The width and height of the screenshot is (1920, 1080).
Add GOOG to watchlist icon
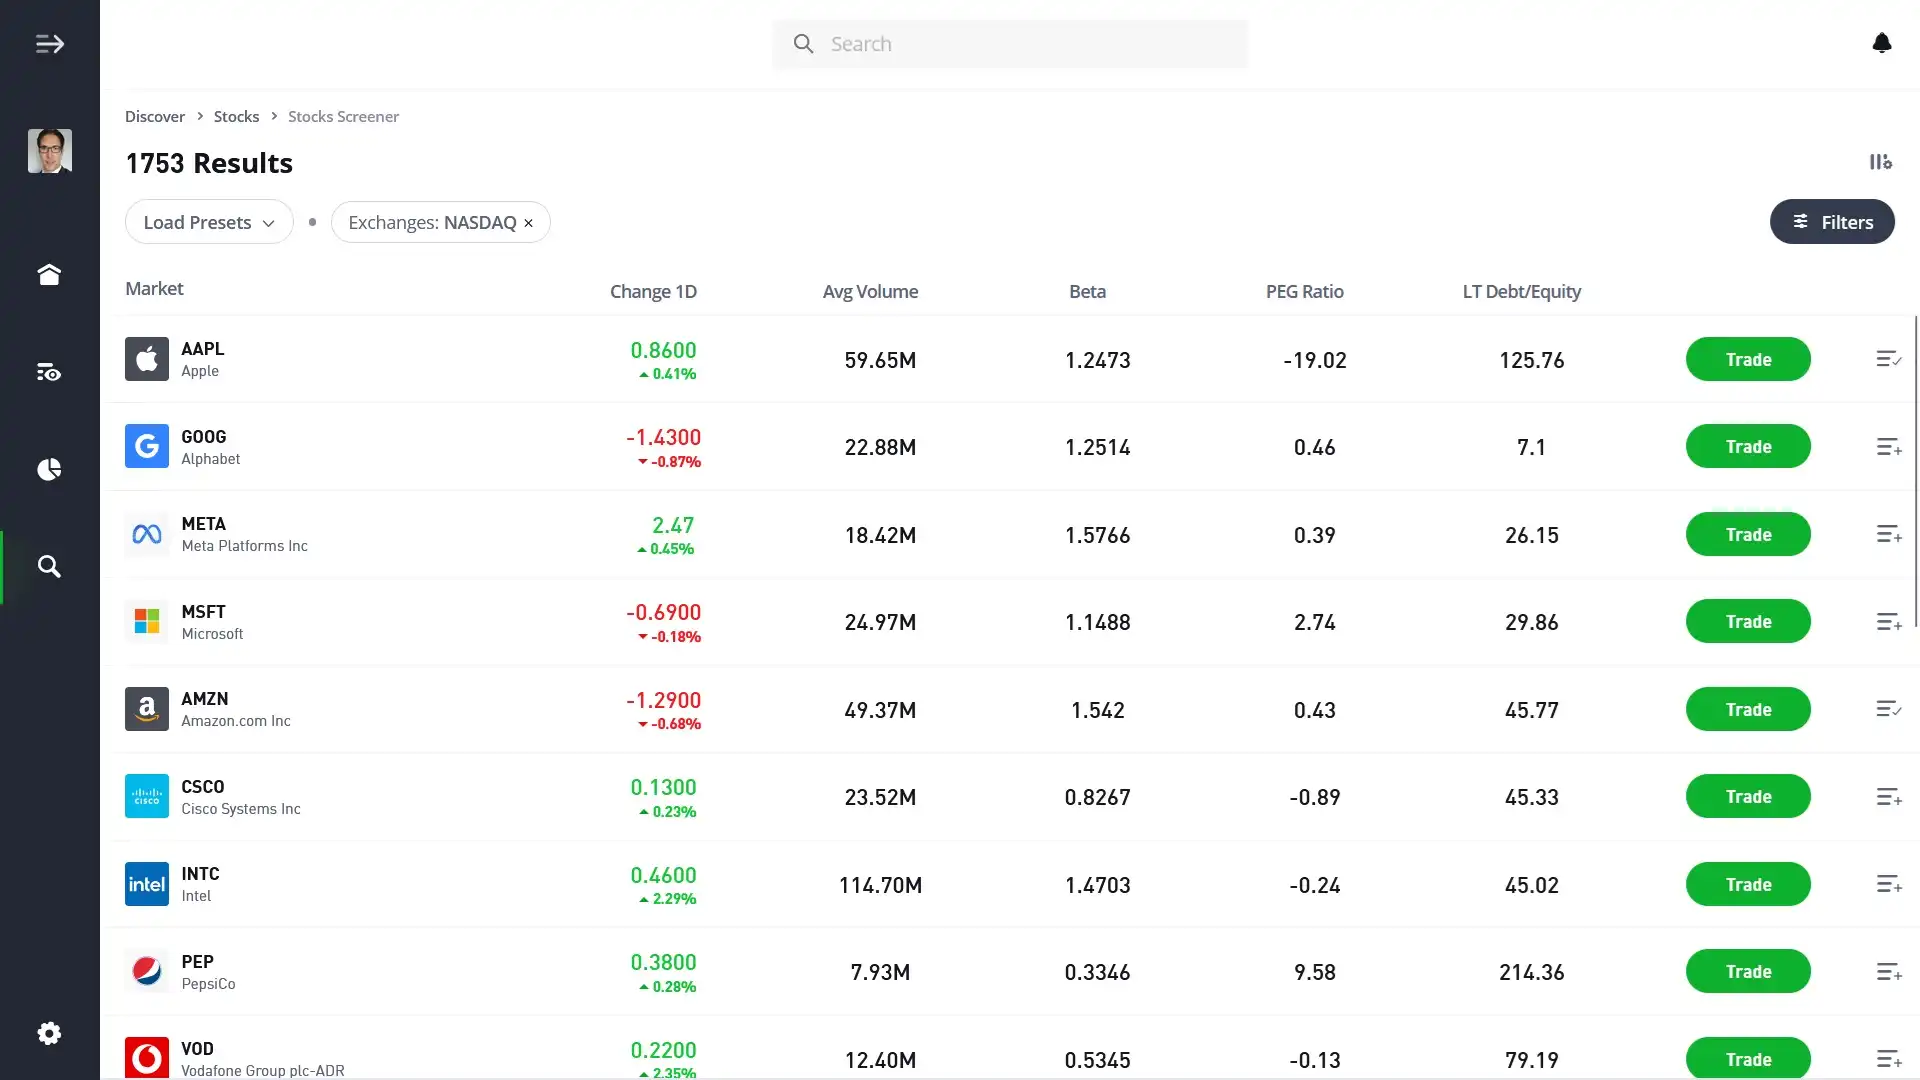1888,447
